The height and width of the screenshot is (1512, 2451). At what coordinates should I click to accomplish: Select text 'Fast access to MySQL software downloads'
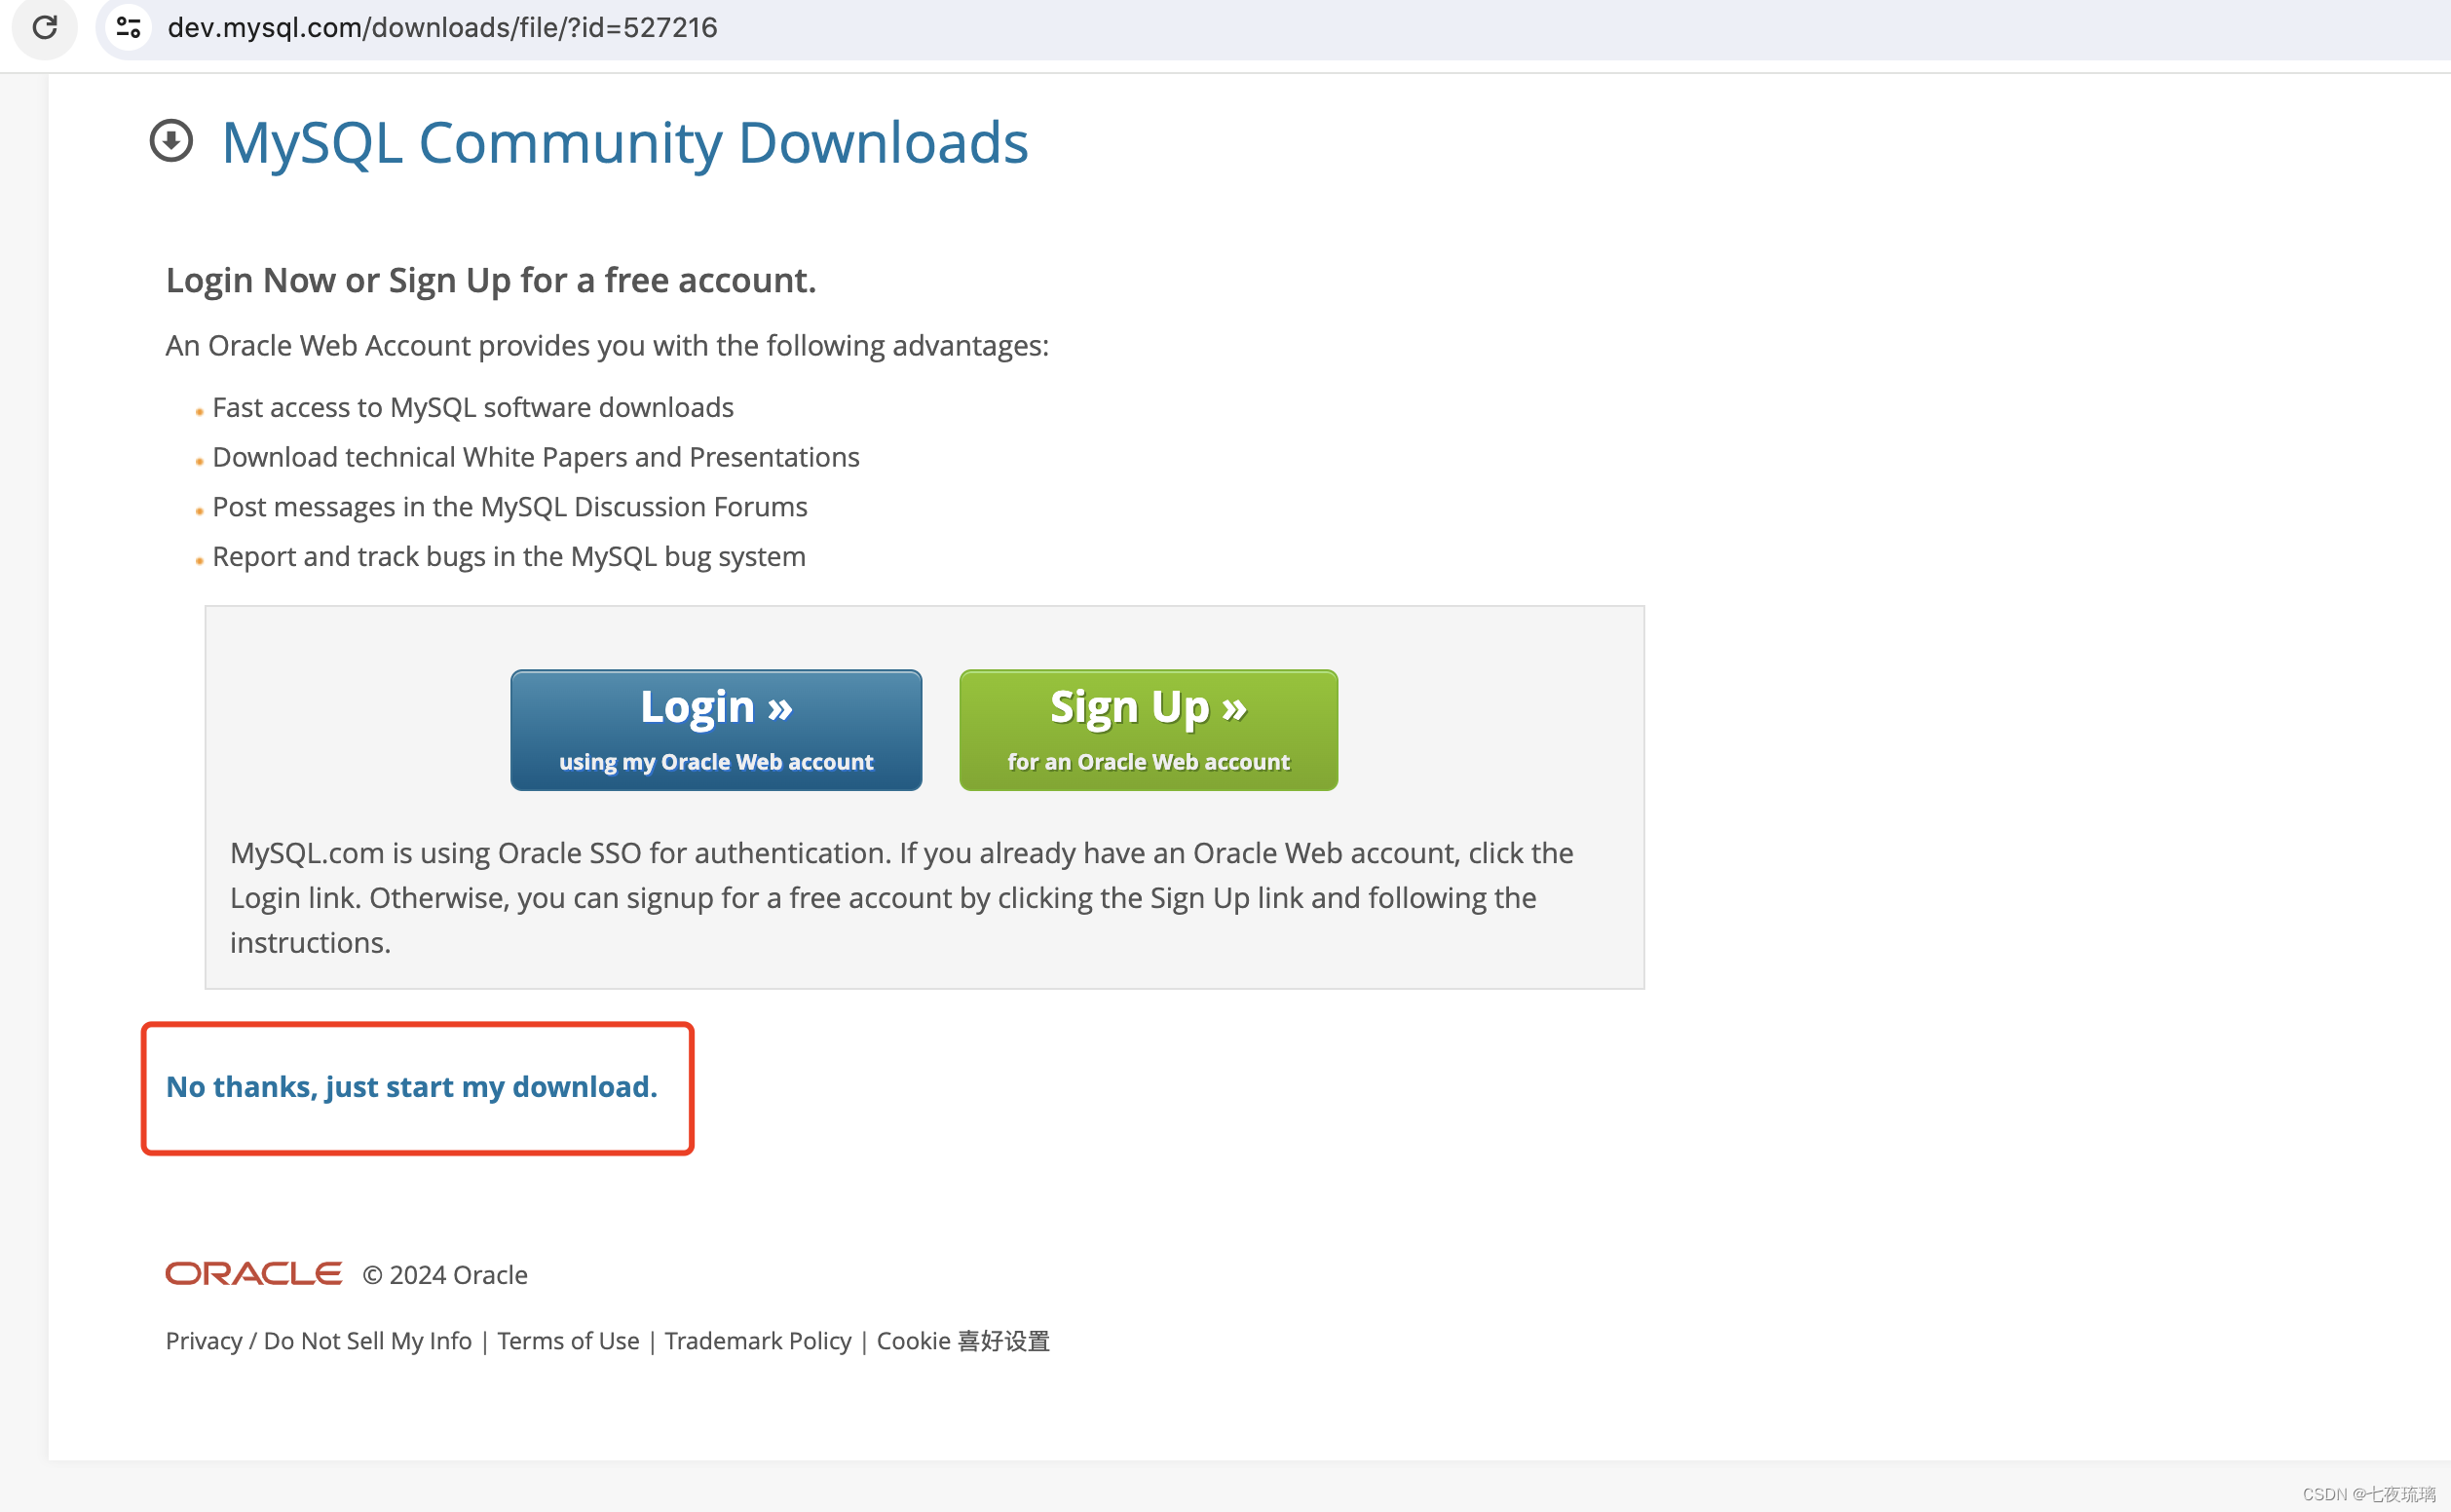point(473,407)
